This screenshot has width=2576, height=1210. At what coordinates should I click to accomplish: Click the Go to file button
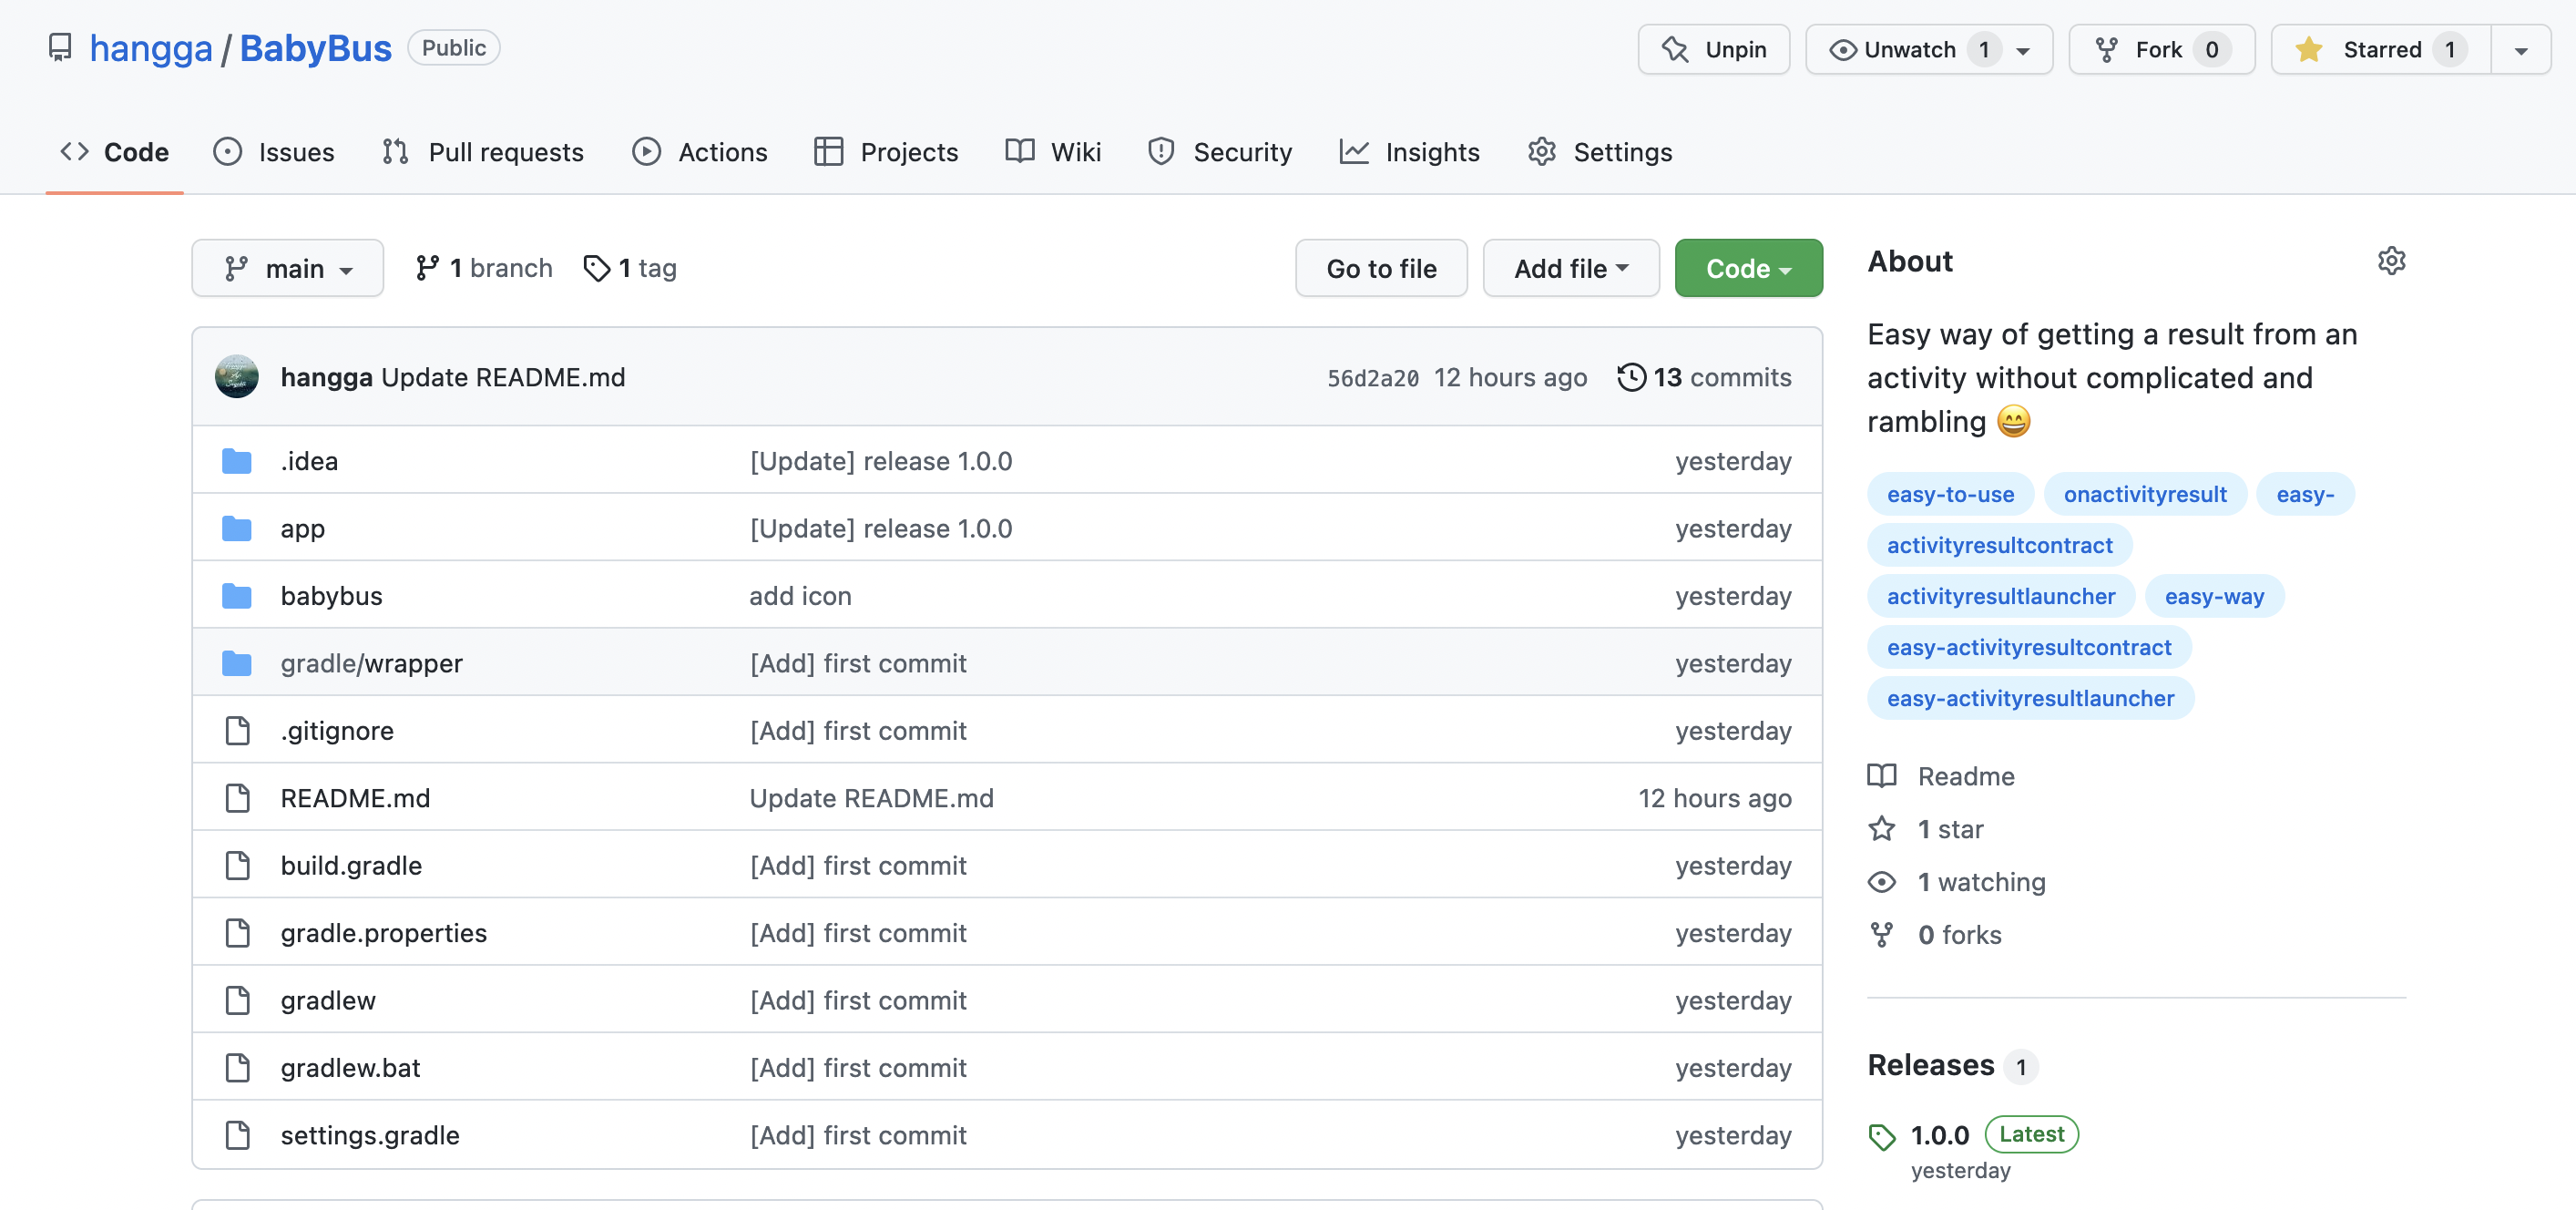(x=1380, y=268)
